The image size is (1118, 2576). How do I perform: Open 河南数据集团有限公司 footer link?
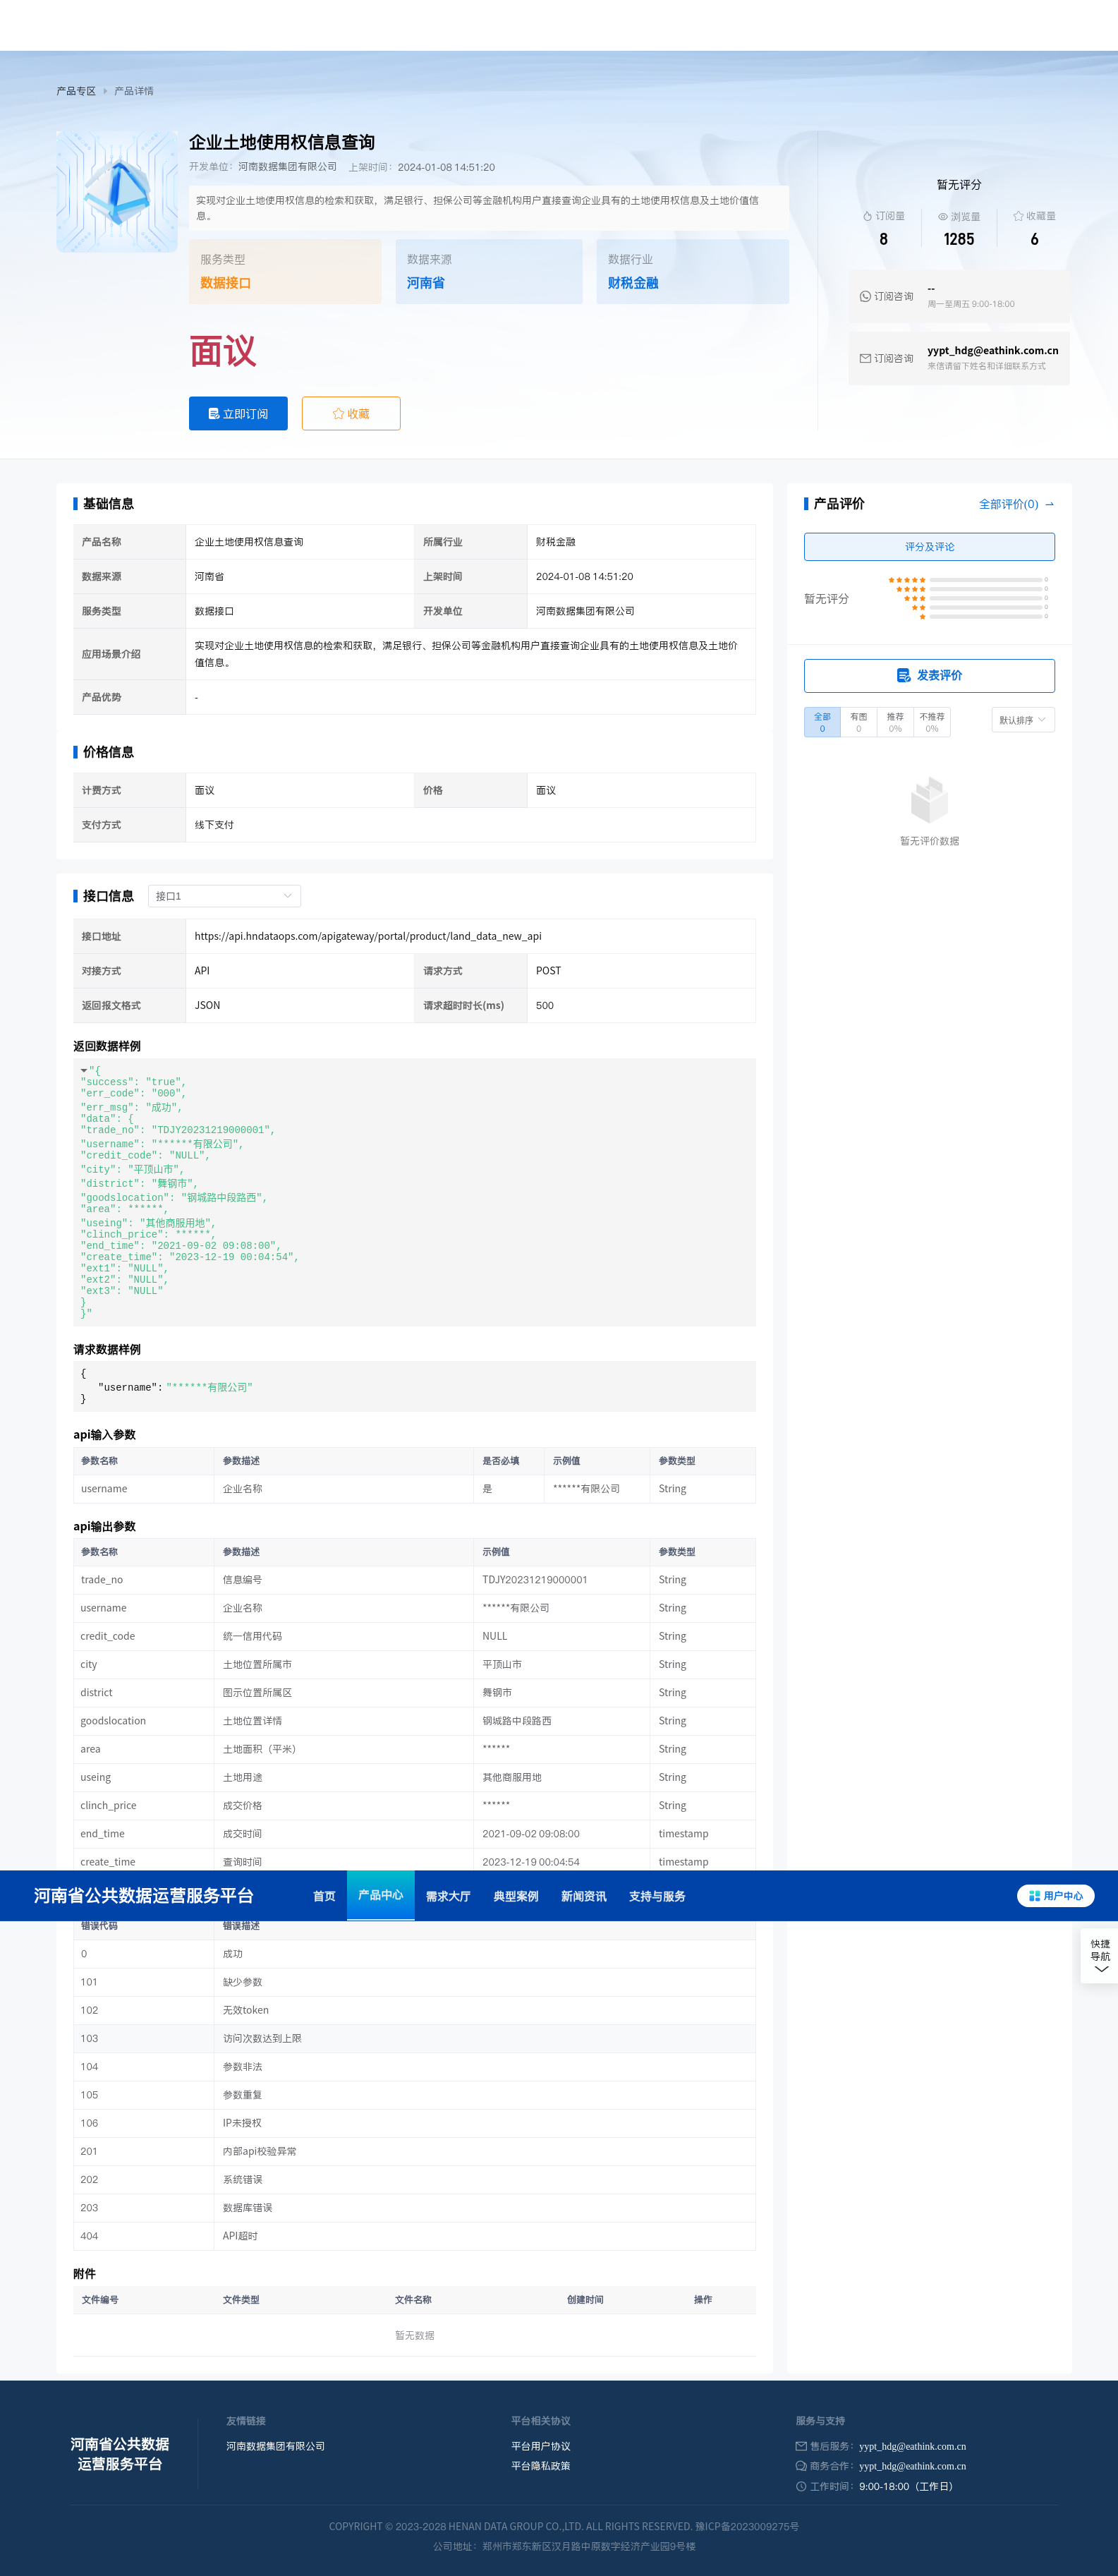coord(275,2446)
